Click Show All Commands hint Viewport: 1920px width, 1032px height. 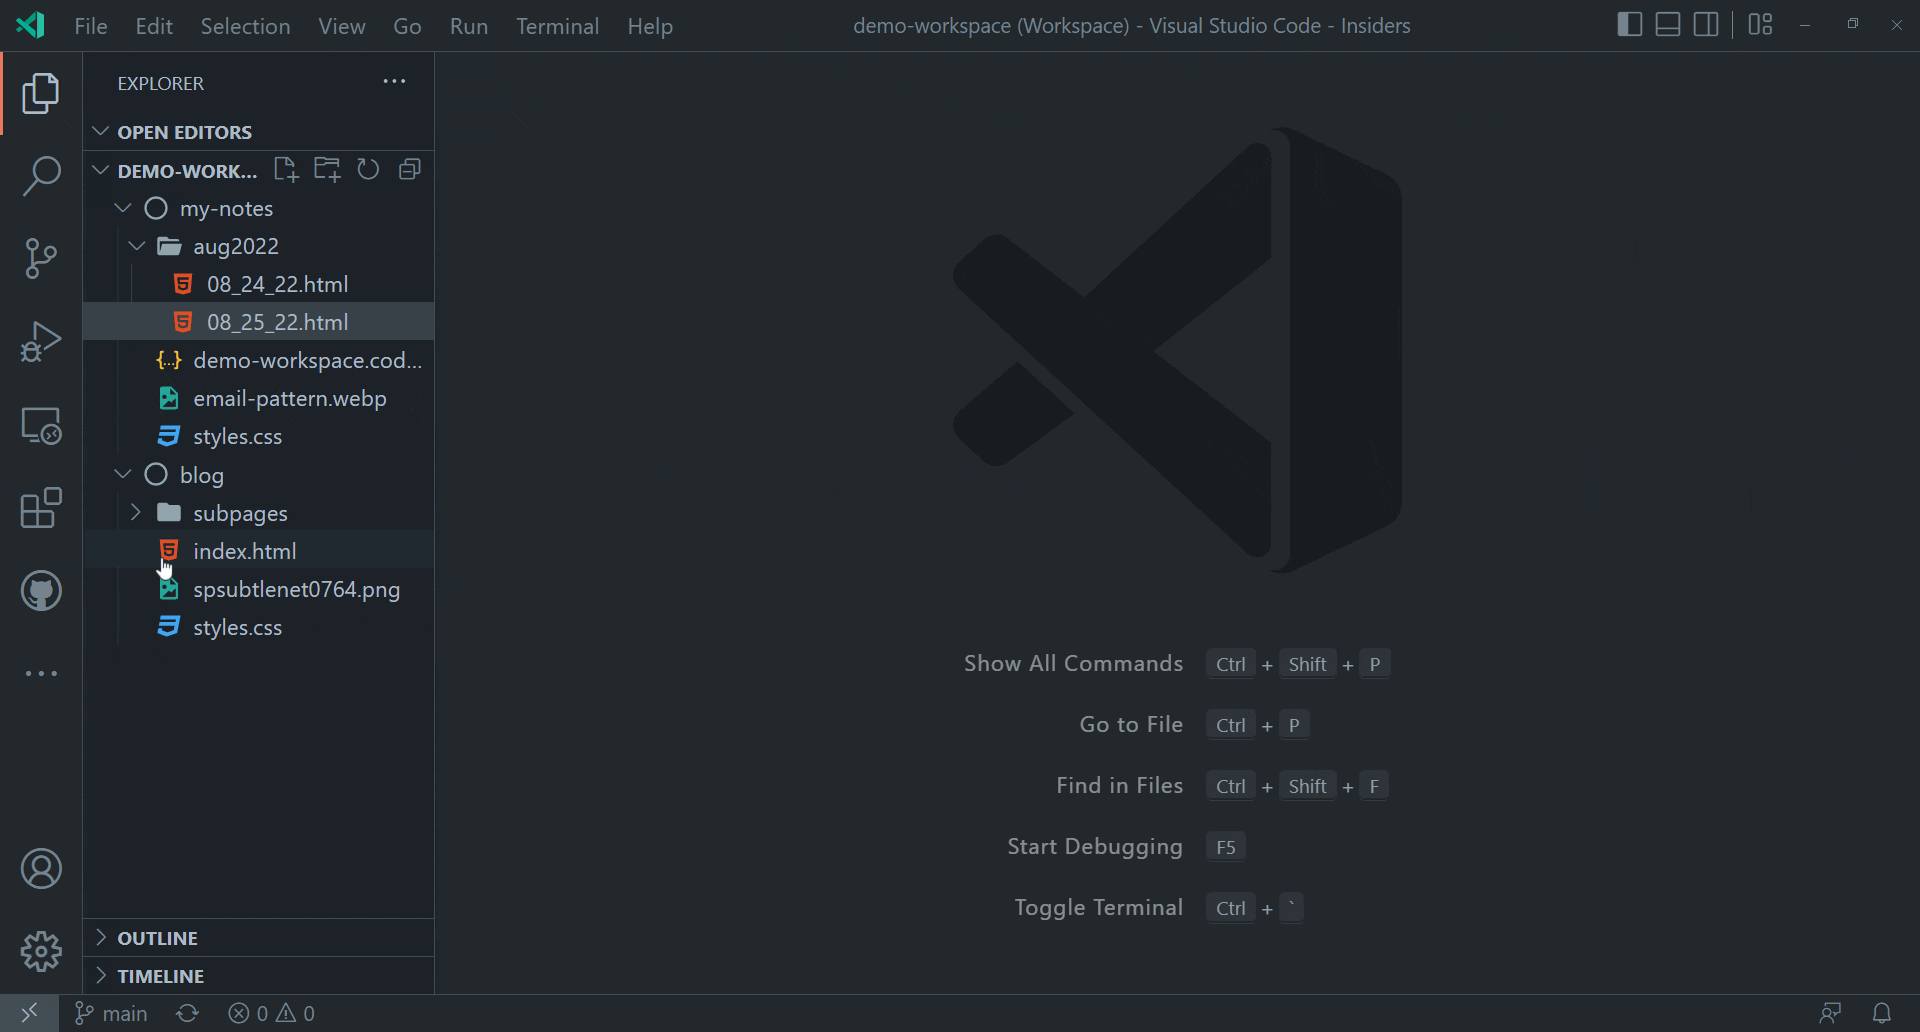tap(1073, 663)
